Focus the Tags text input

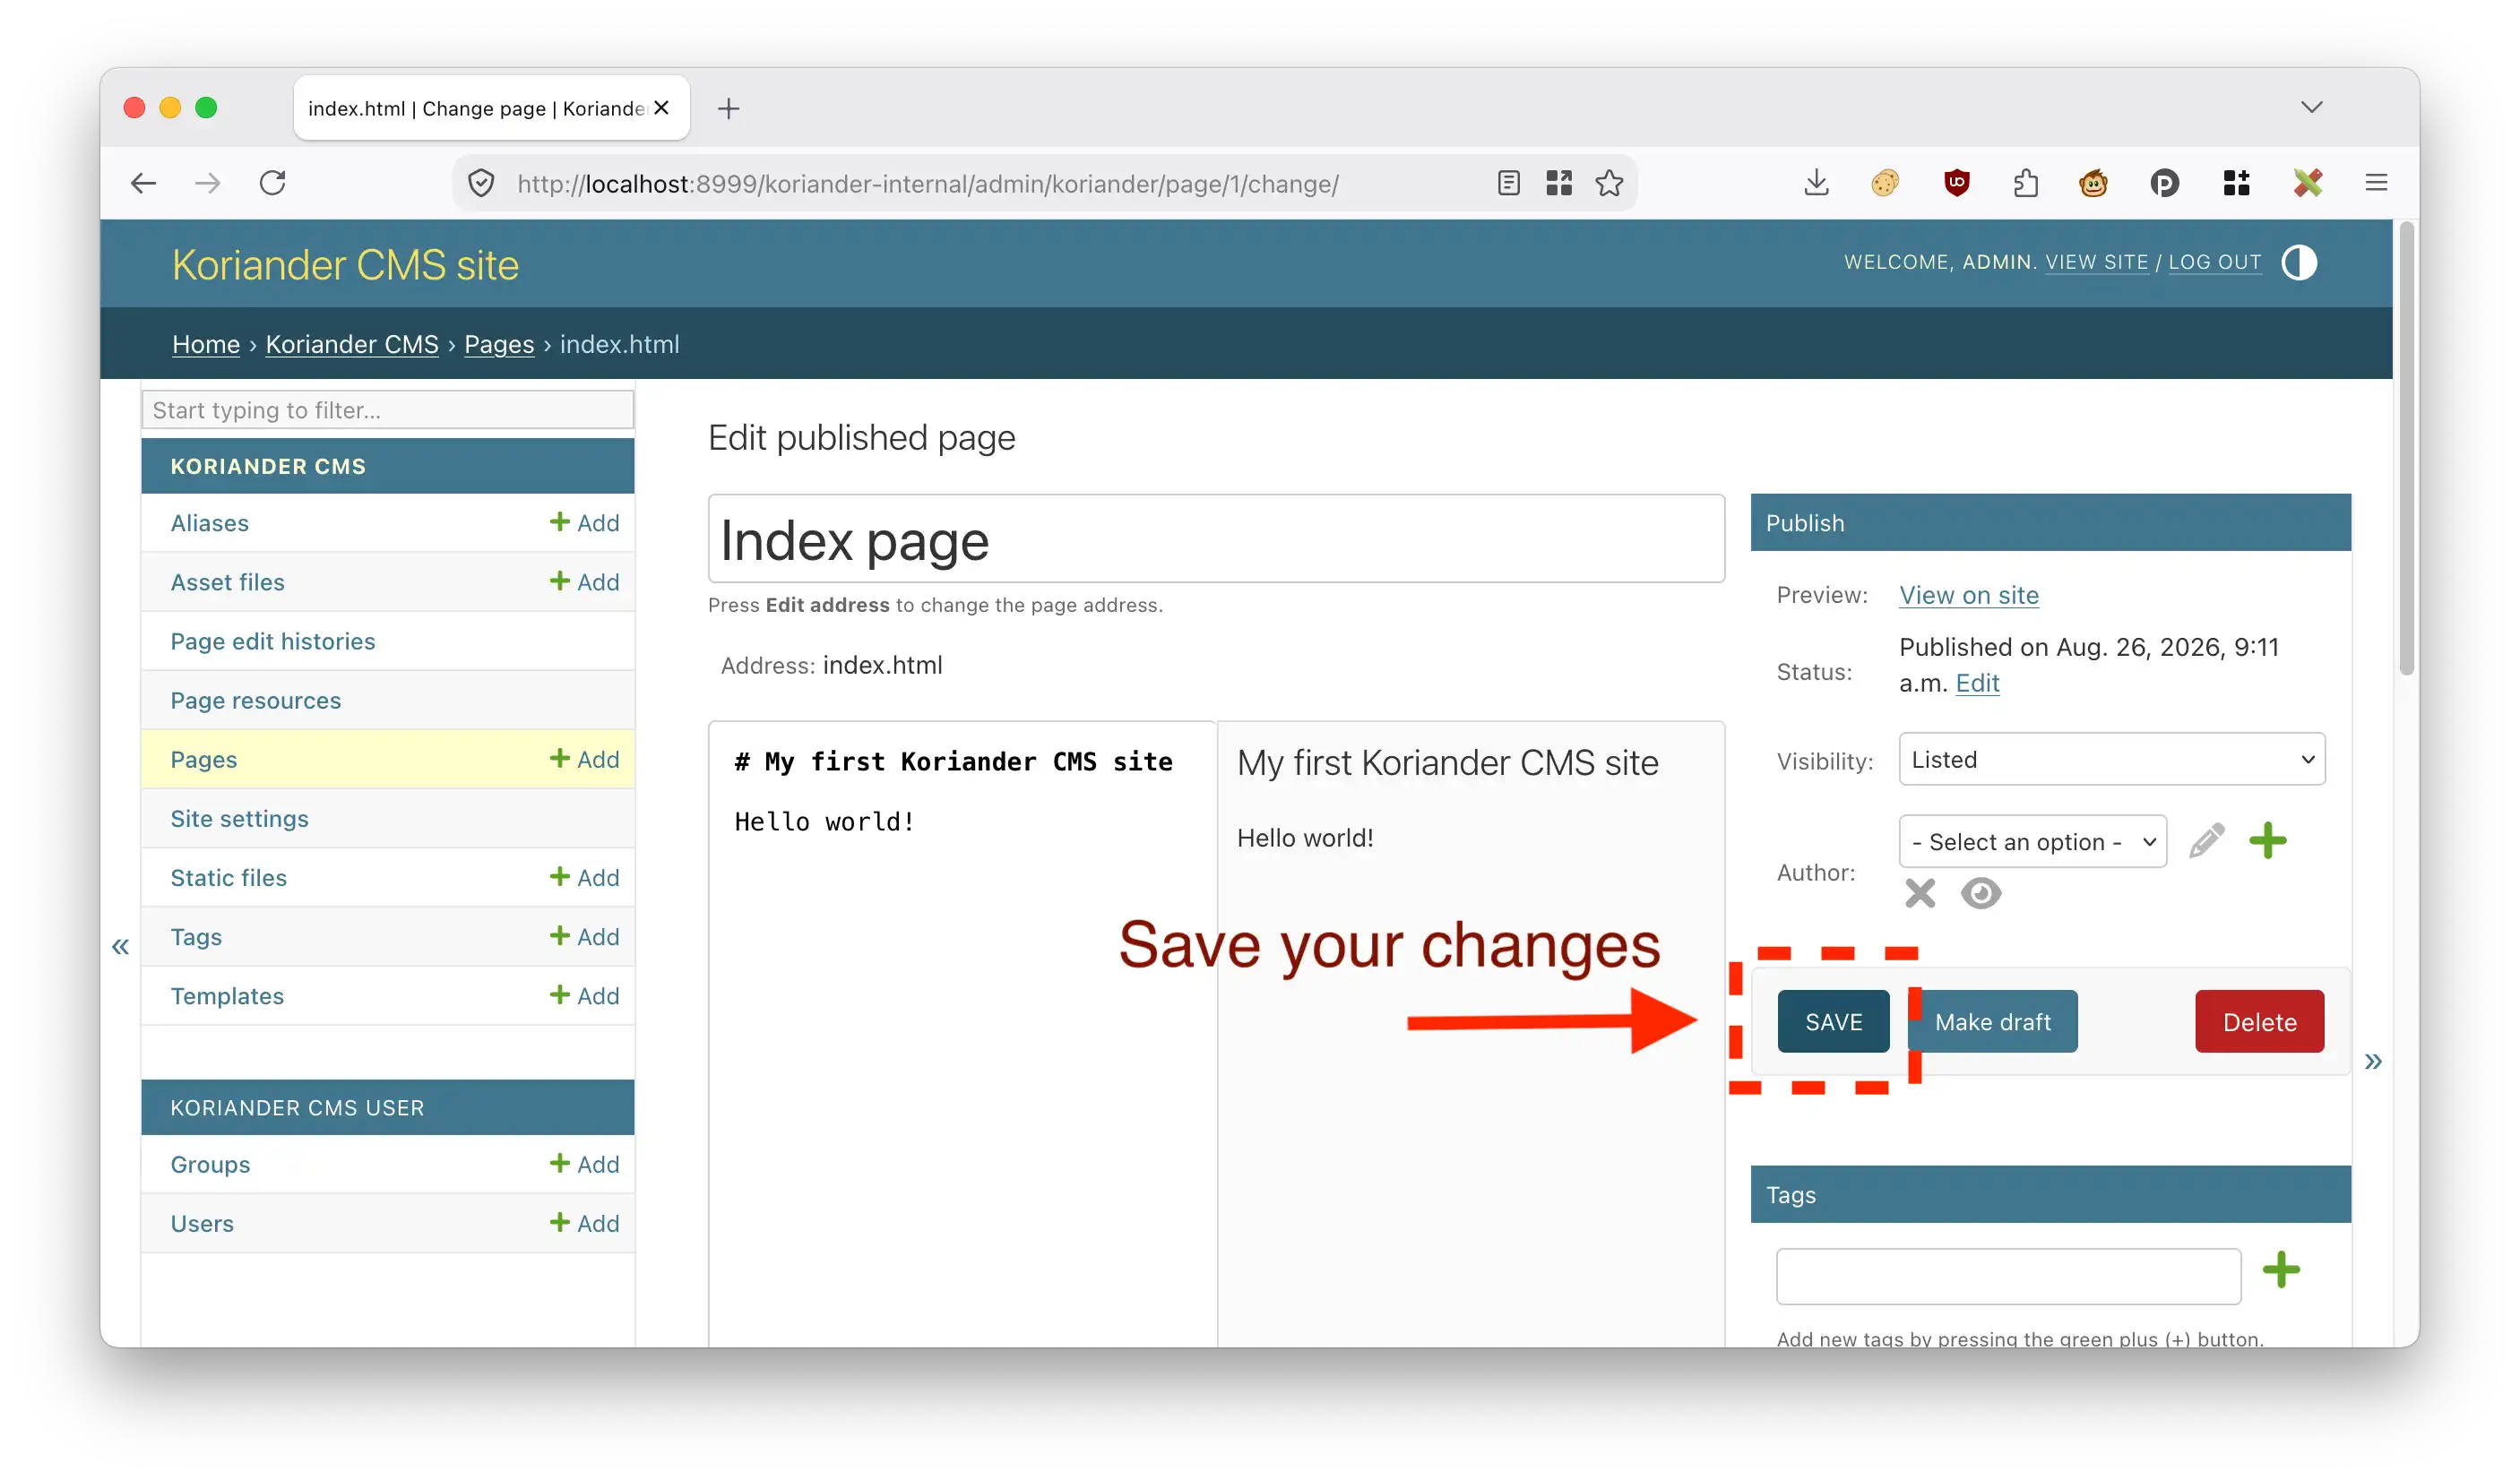pos(2008,1276)
